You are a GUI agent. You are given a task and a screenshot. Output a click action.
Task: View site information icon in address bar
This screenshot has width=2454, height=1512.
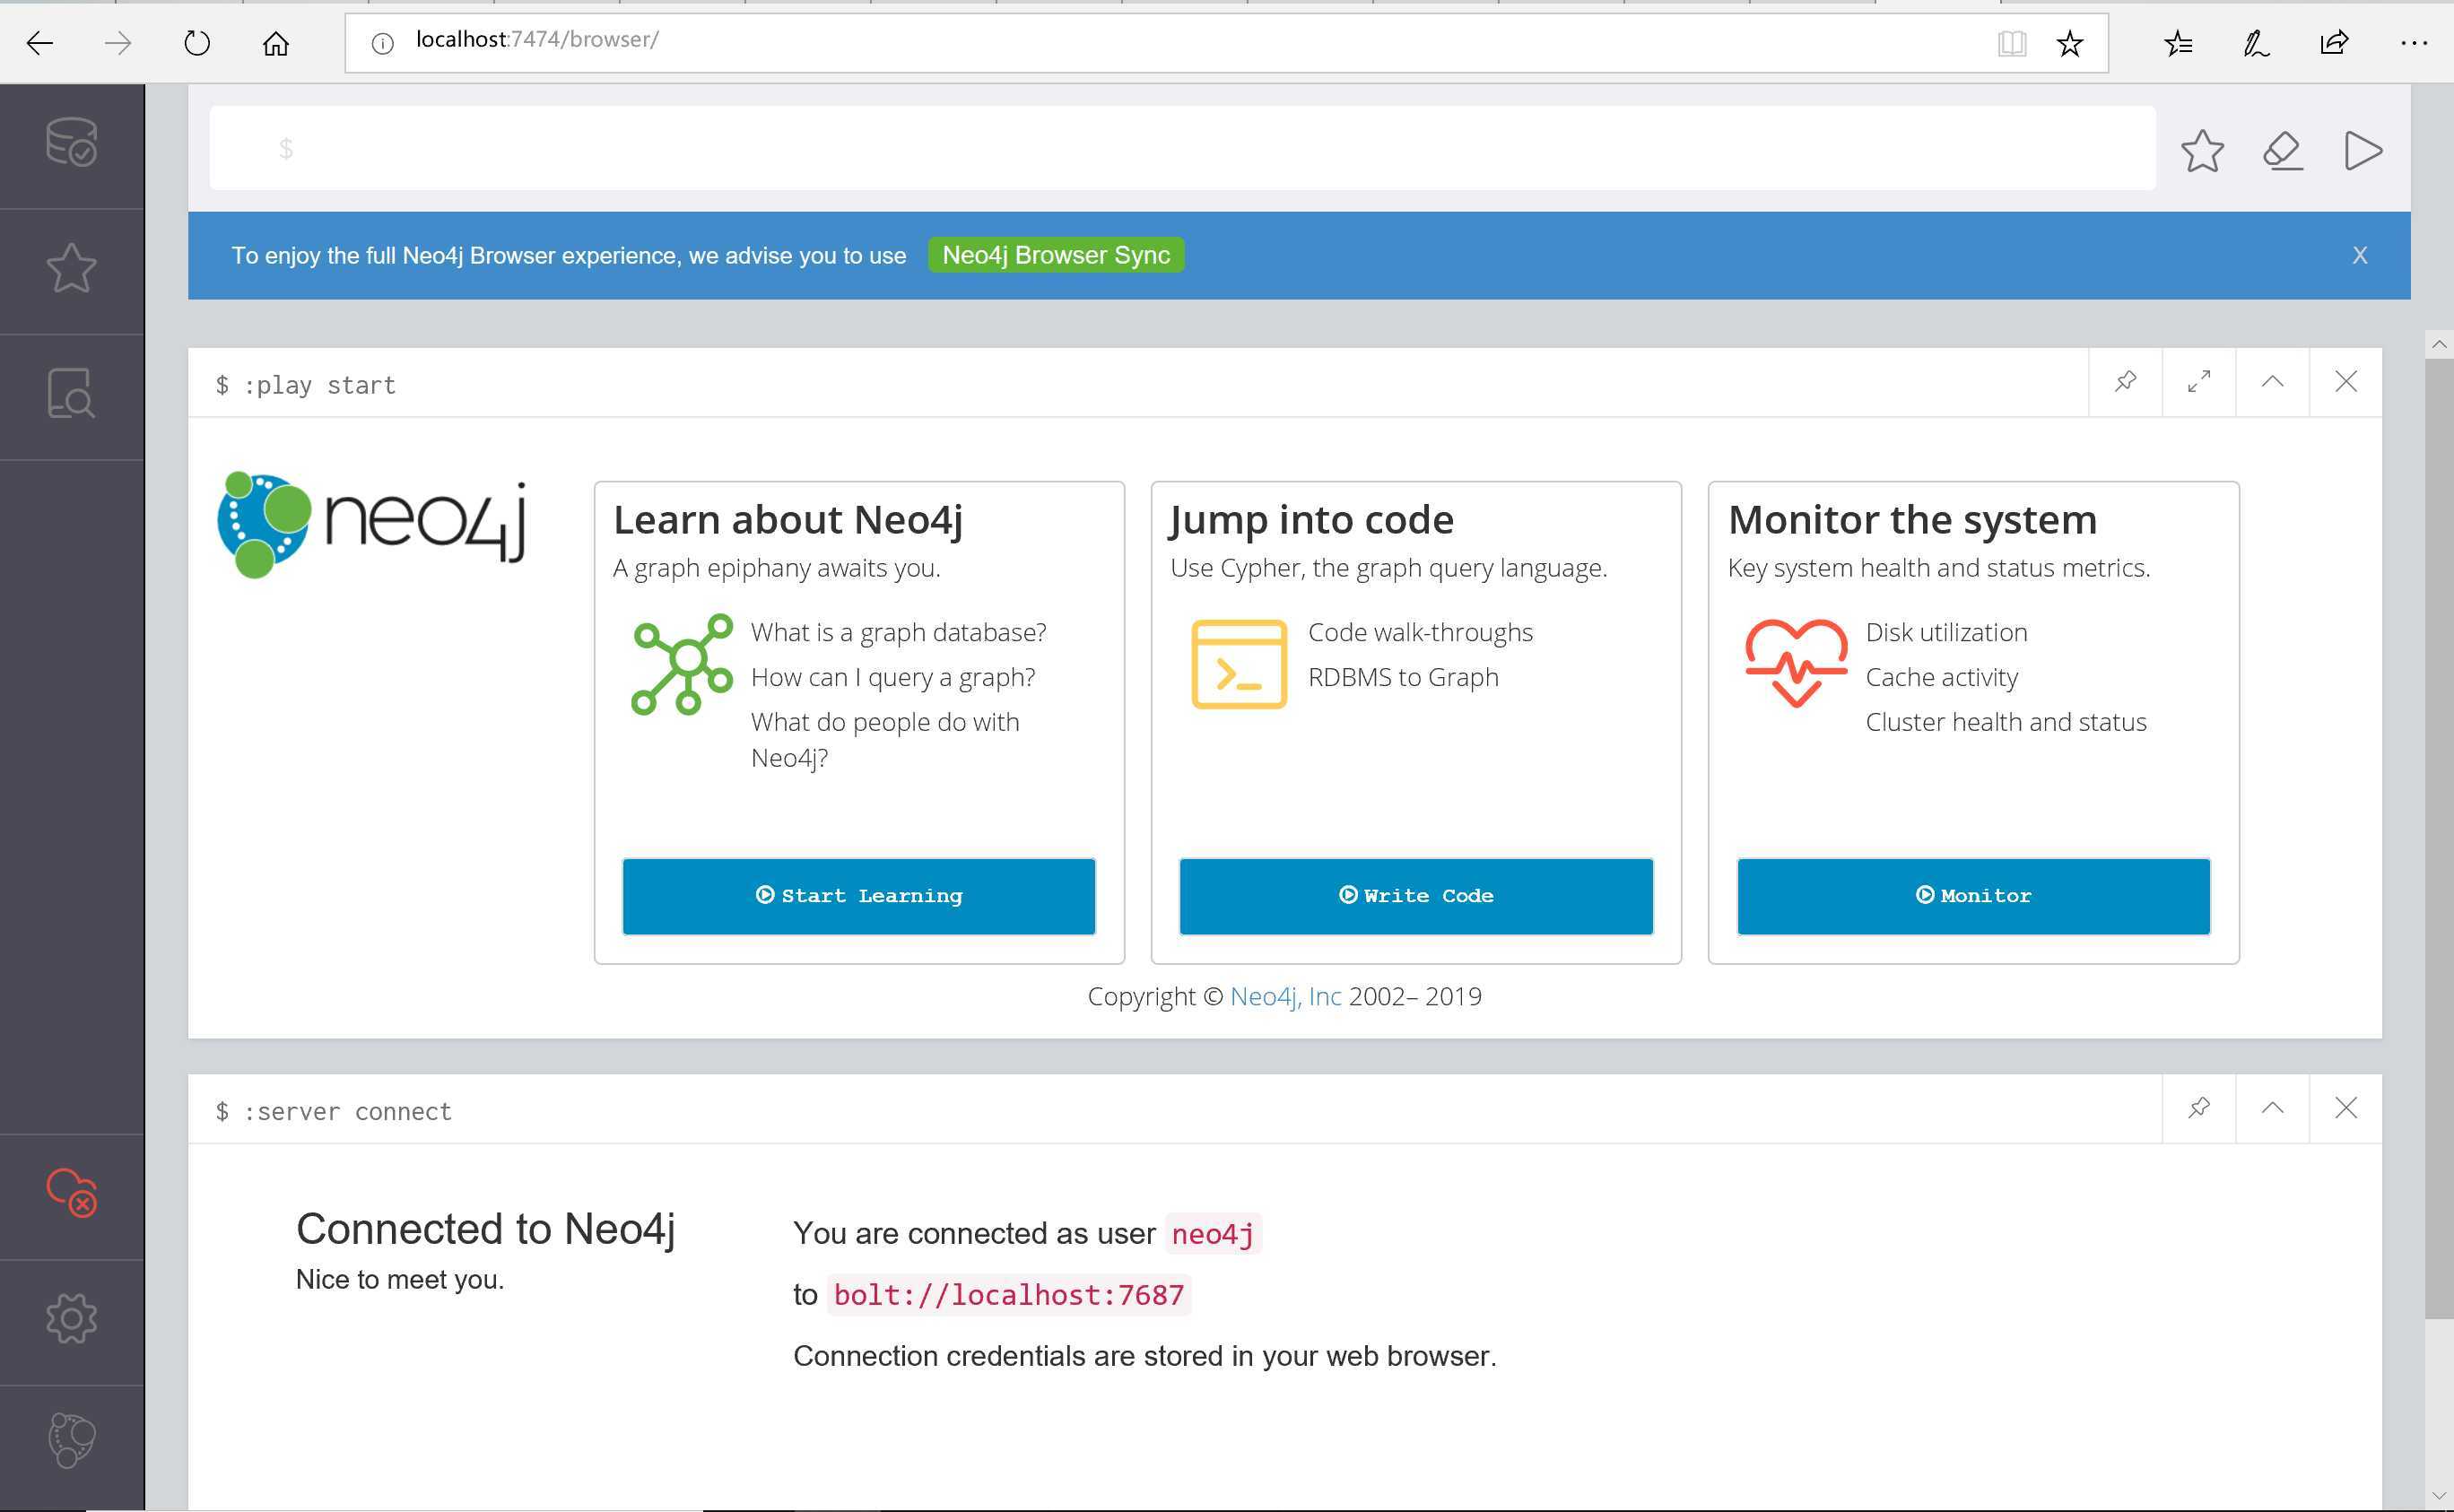[382, 43]
